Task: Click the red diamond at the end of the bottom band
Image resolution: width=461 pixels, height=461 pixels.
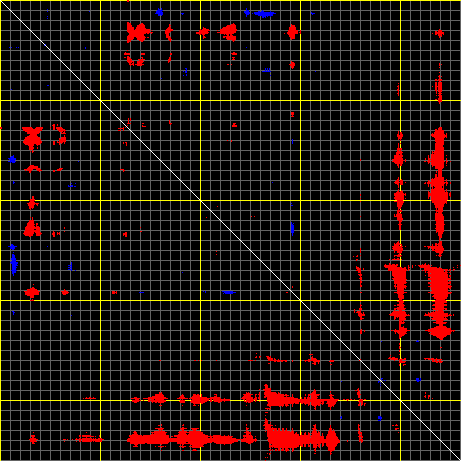Action: pos(332,440)
